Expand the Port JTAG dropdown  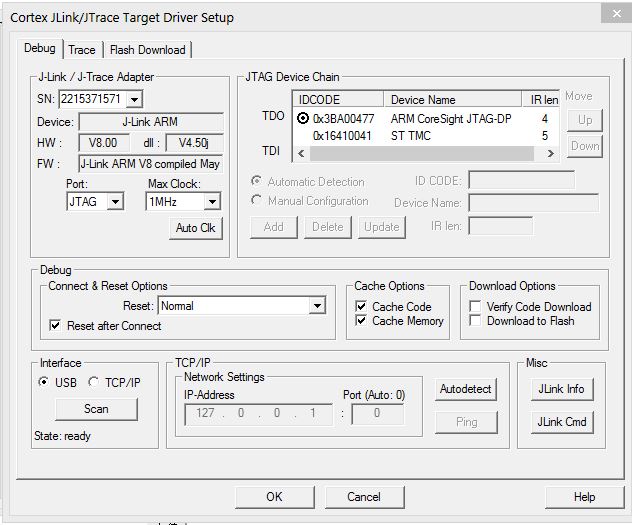(115, 201)
